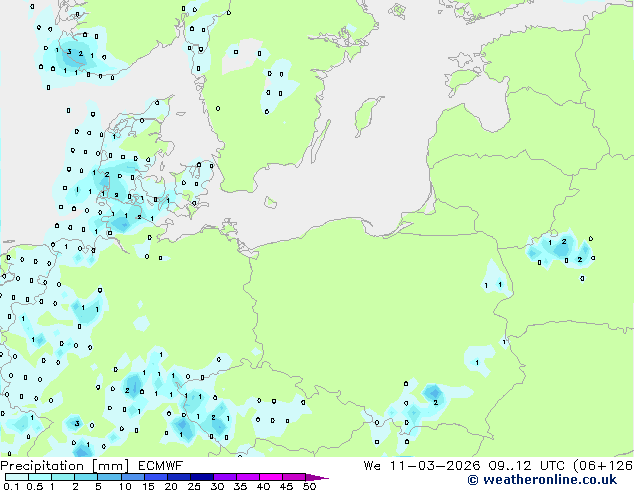Click the legend swatch between 0.1 and 0.5
Screen dimensions: 634x490
(x=17, y=477)
